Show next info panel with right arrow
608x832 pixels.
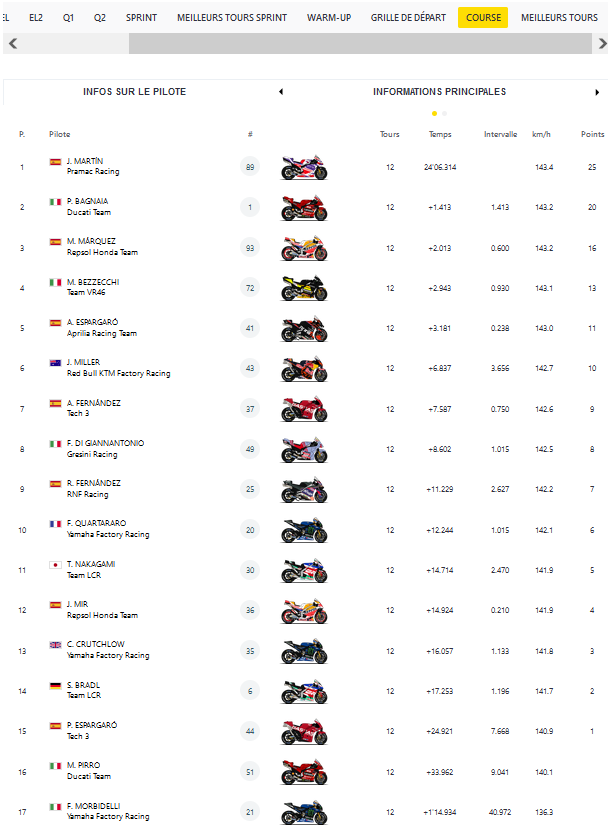[597, 92]
